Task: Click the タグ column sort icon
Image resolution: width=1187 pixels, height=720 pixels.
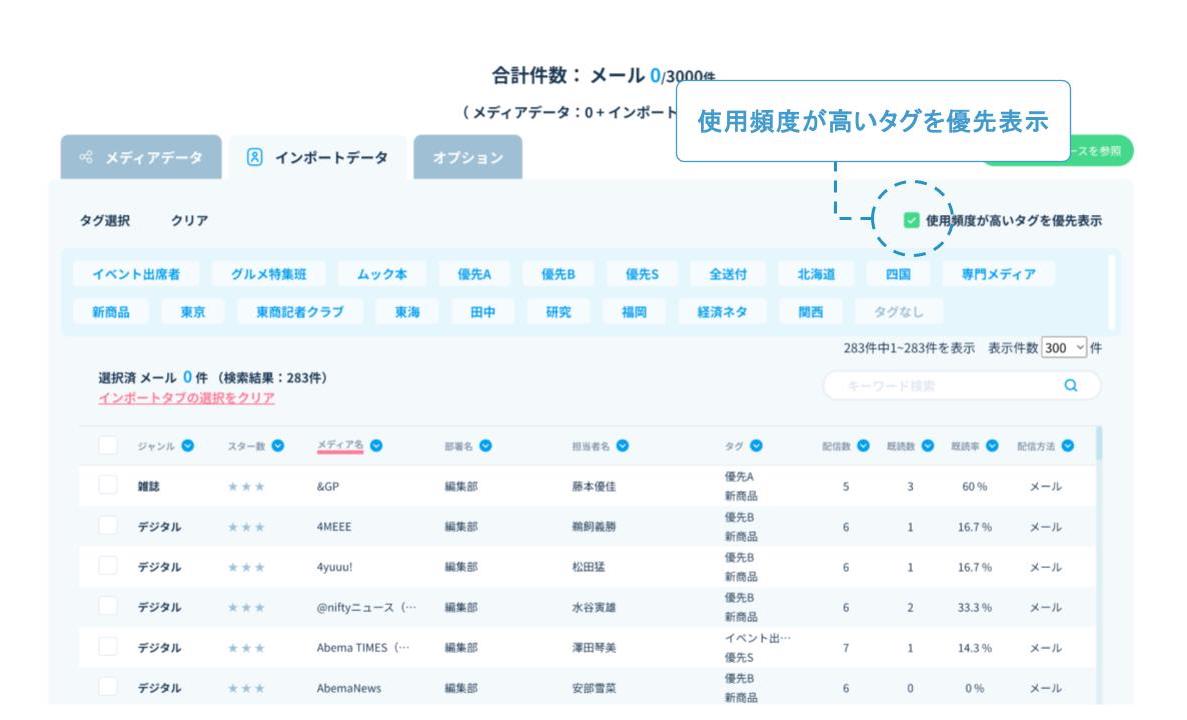Action: coord(756,445)
